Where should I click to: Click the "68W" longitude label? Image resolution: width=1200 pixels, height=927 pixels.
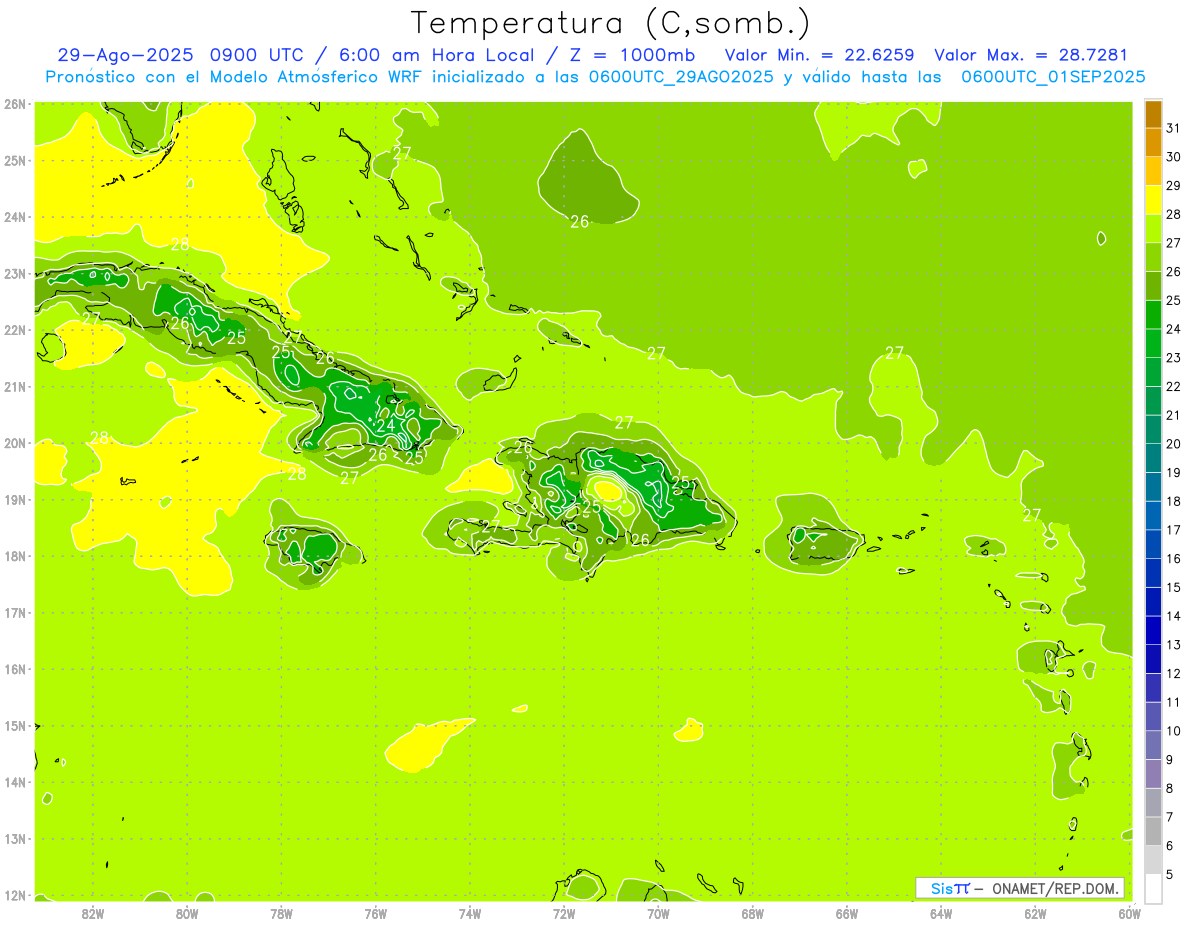pos(753,913)
